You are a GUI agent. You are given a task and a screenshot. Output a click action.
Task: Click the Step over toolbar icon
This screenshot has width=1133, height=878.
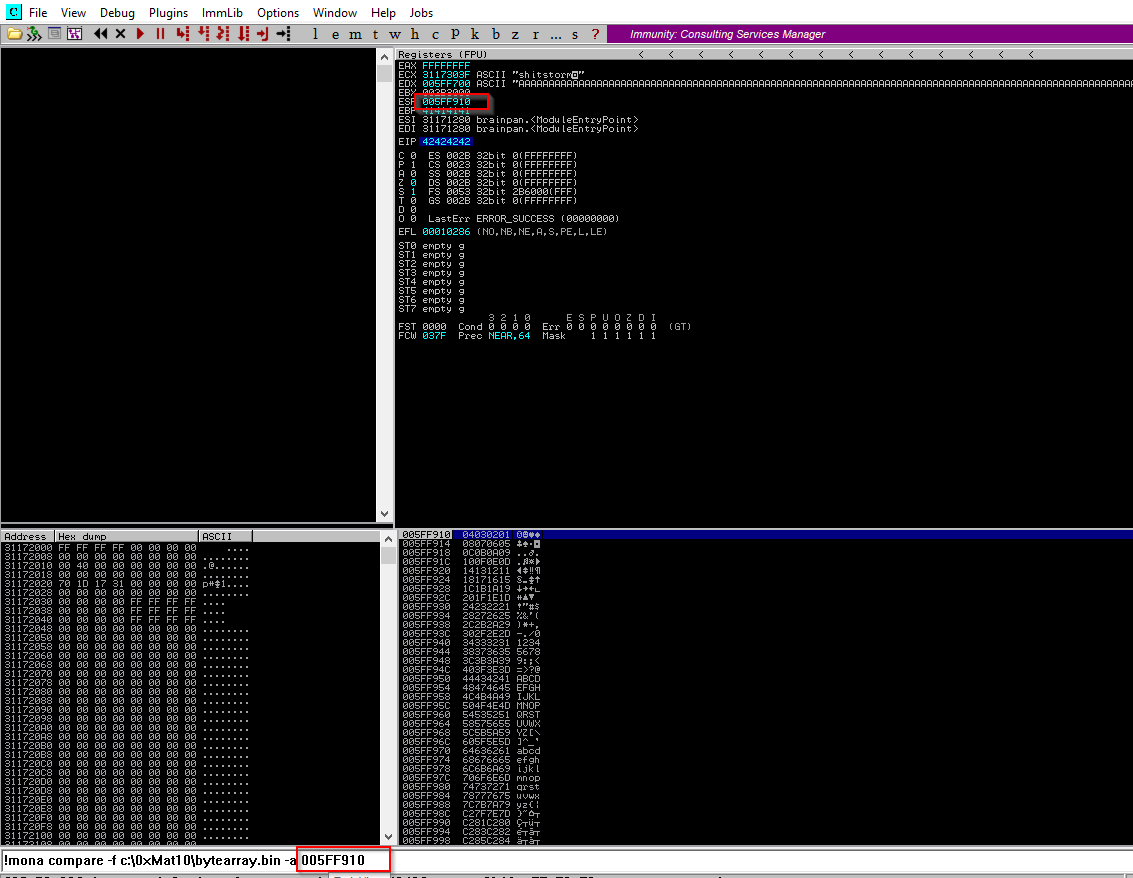pyautogui.click(x=203, y=34)
